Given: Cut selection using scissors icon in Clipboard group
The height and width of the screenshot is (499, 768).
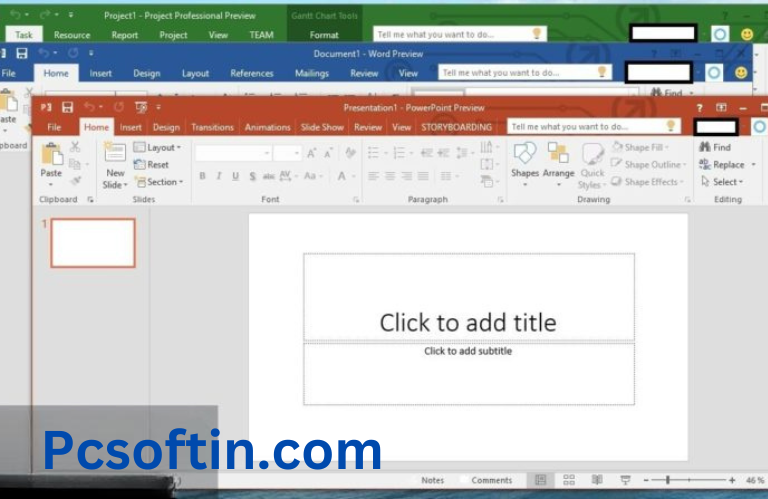Looking at the screenshot, I should (x=75, y=146).
